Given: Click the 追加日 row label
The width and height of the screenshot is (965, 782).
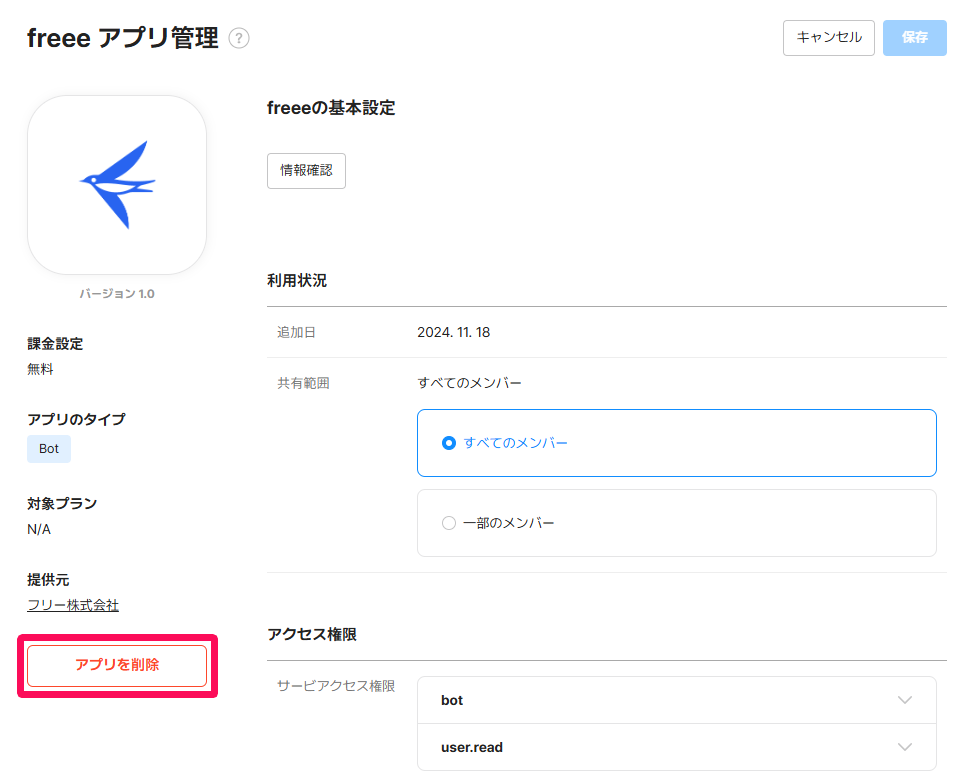Looking at the screenshot, I should pos(296,332).
